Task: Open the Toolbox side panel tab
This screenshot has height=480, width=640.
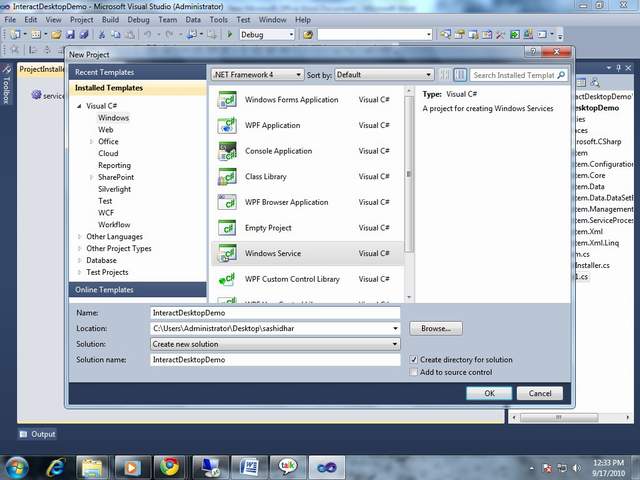Action: pos(6,85)
